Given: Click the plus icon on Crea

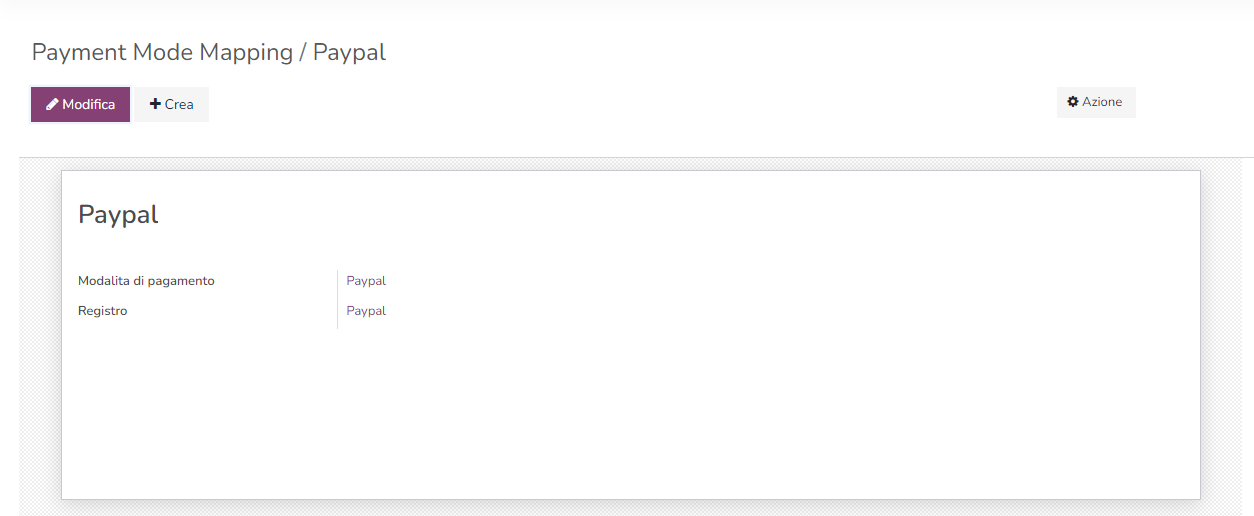Looking at the screenshot, I should 155,104.
